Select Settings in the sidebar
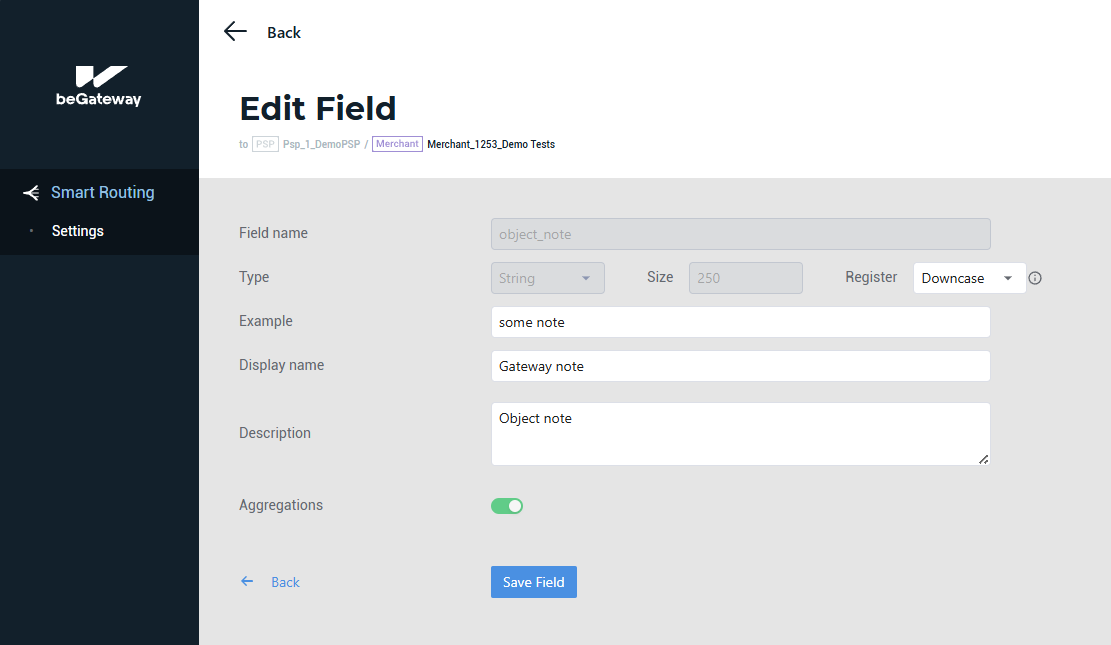 coord(78,231)
